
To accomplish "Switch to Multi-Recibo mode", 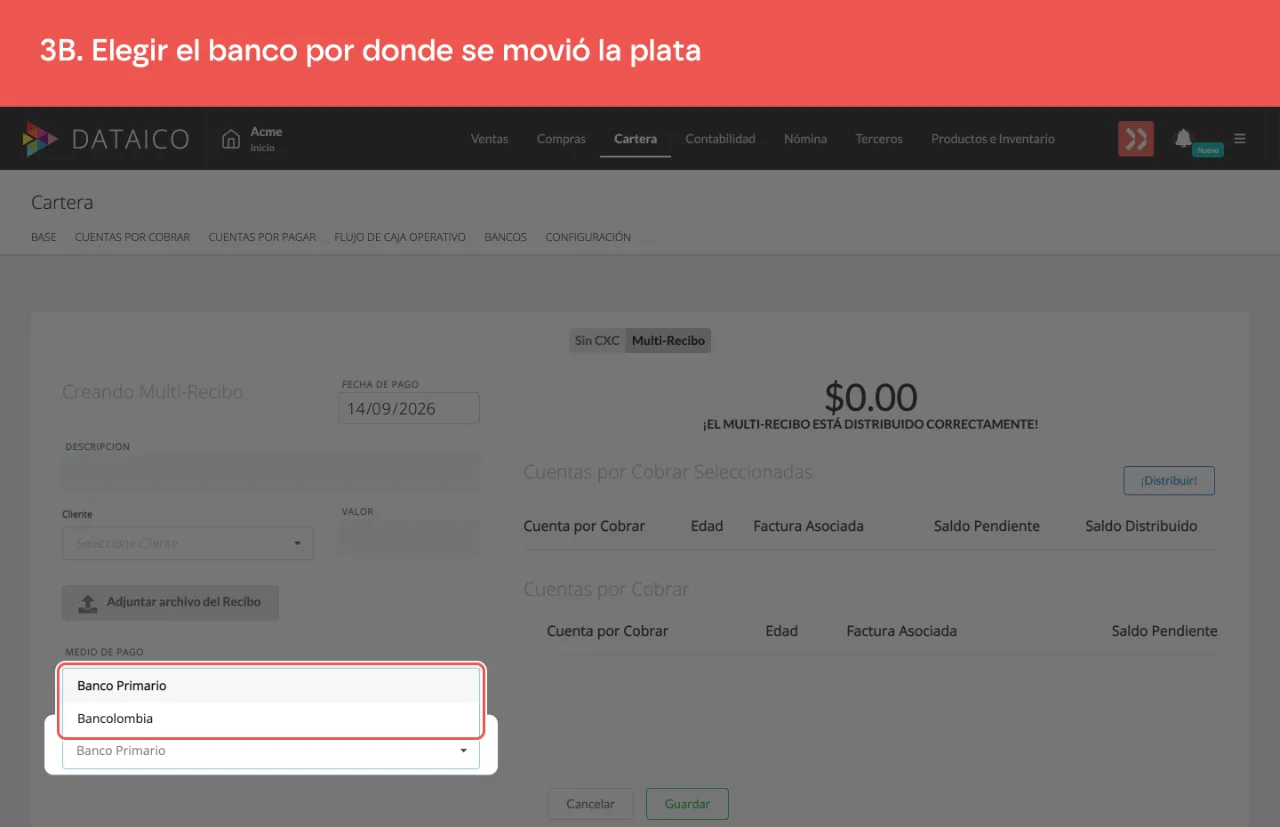I will click(668, 340).
